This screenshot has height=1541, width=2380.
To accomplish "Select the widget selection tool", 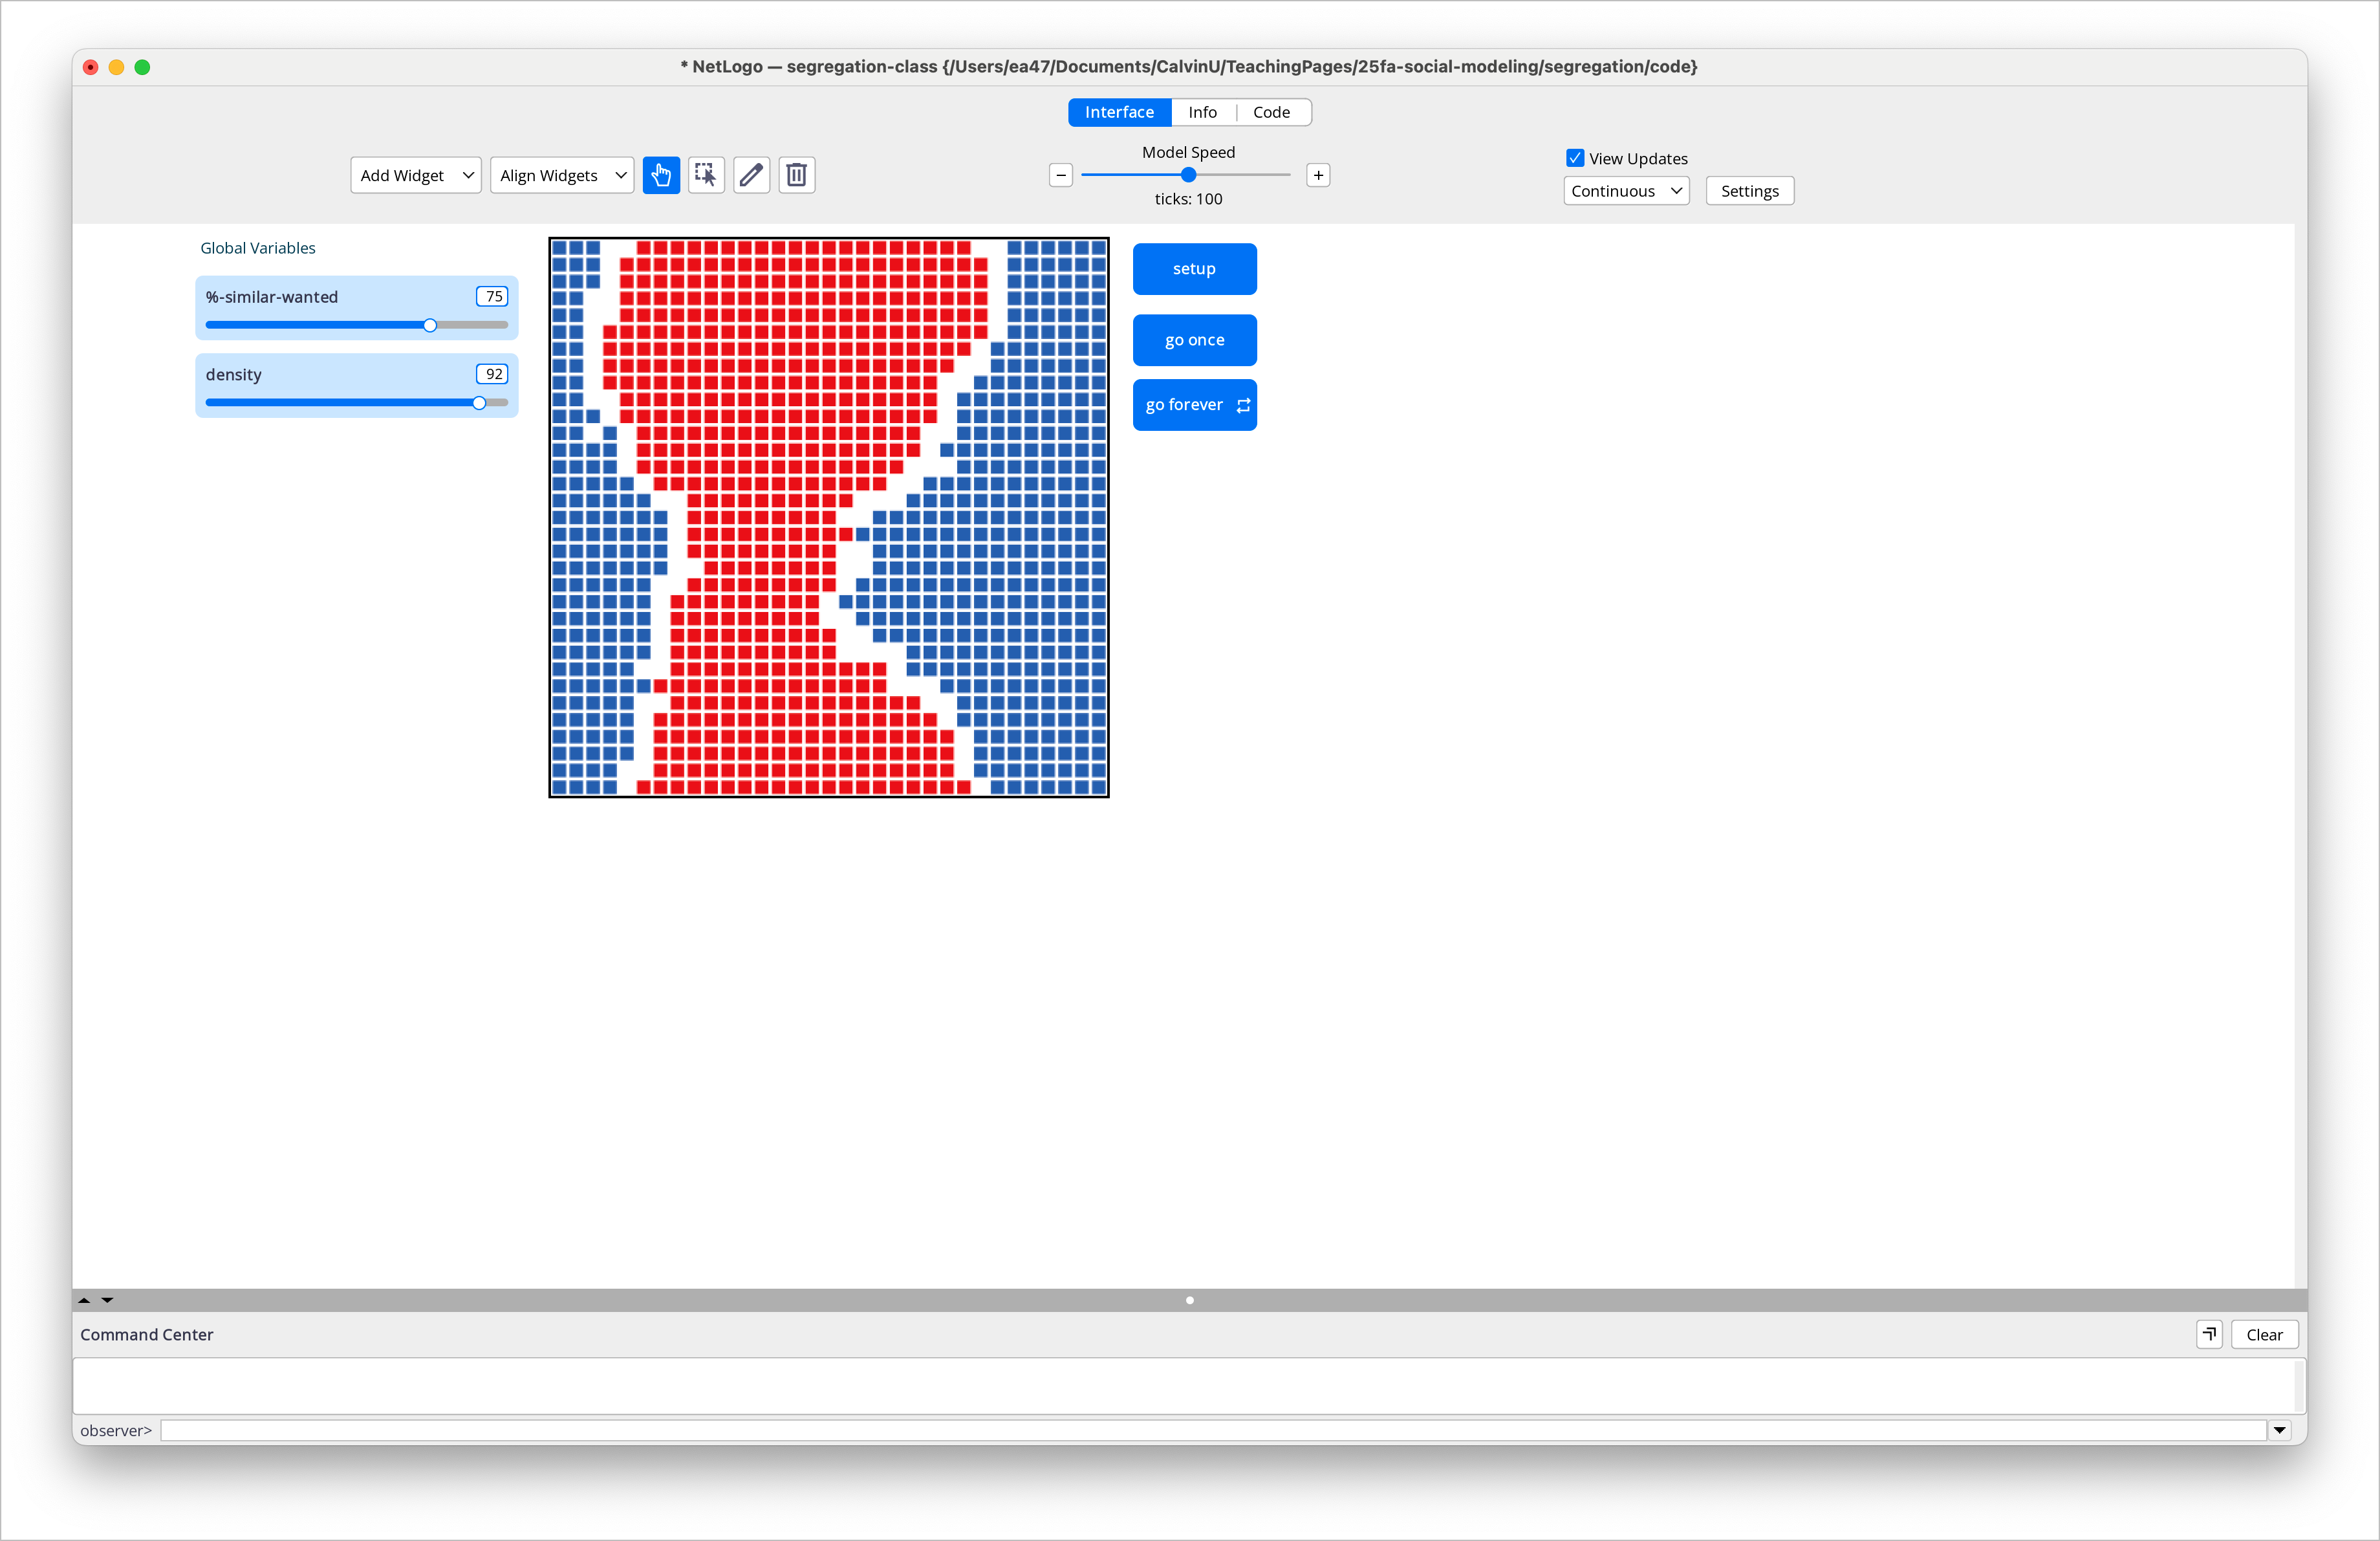I will coord(706,175).
